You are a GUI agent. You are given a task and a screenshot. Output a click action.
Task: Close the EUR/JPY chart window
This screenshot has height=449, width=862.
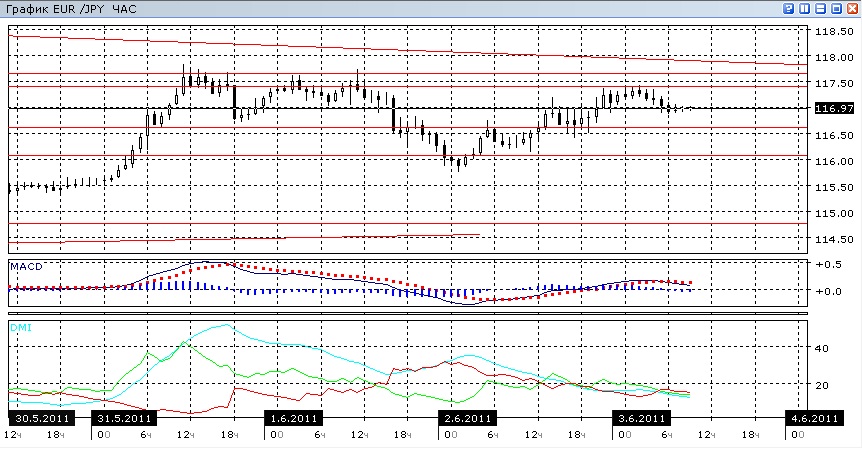853,8
